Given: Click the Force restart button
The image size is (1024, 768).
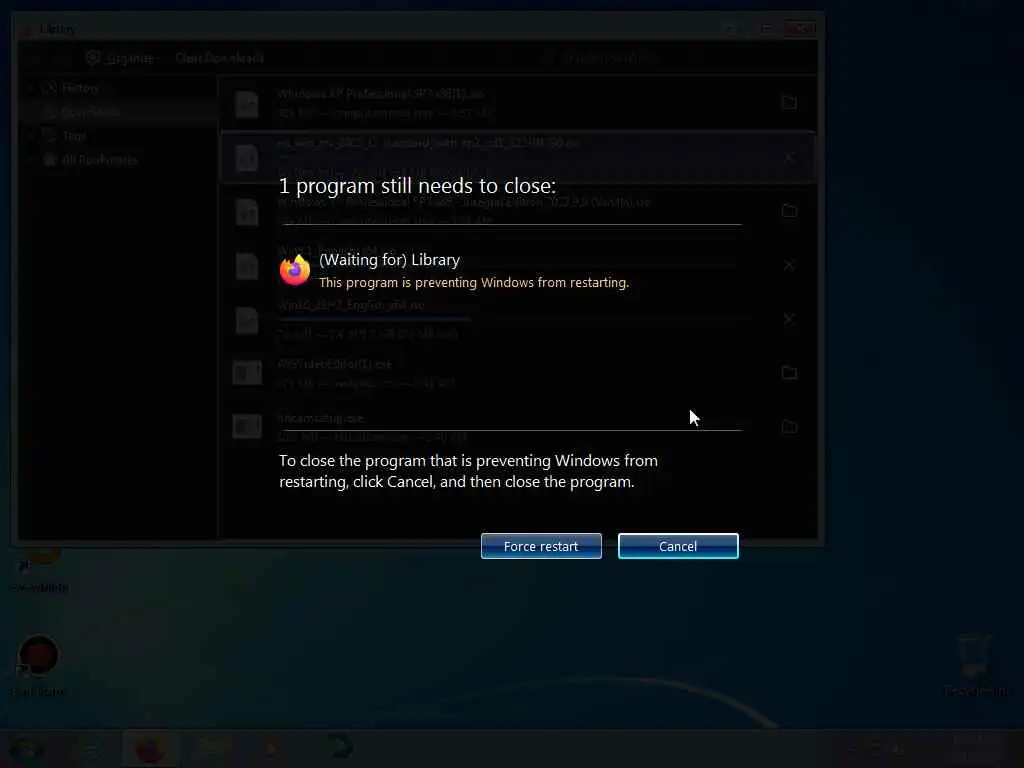Looking at the screenshot, I should [541, 546].
